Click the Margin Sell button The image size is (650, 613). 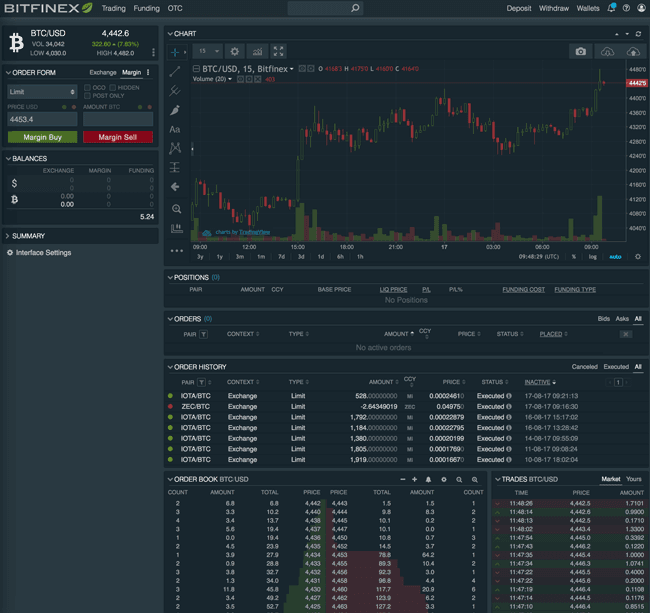point(118,137)
